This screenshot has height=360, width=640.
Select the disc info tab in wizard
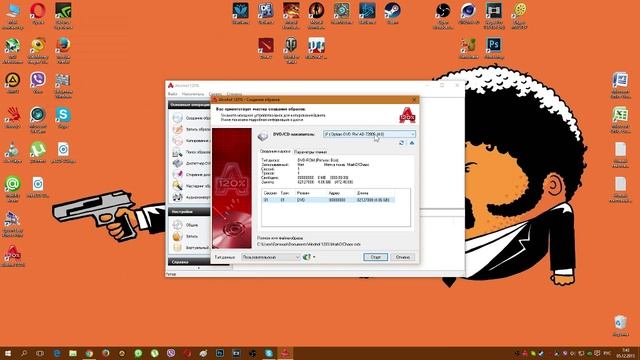tap(275, 151)
